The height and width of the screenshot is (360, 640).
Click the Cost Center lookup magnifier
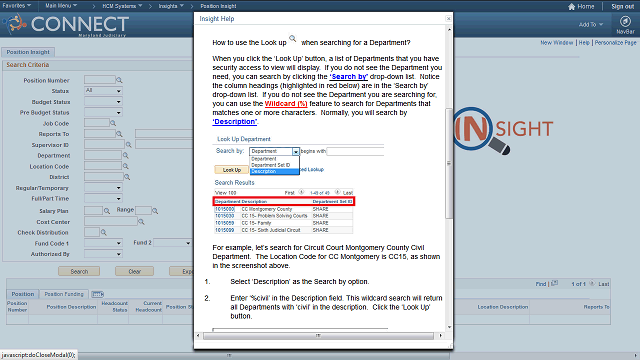pos(141,222)
